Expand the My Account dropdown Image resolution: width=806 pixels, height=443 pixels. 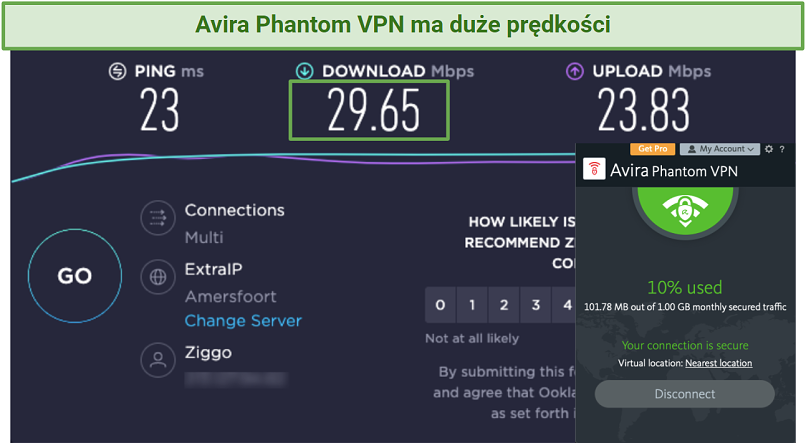pyautogui.click(x=720, y=149)
